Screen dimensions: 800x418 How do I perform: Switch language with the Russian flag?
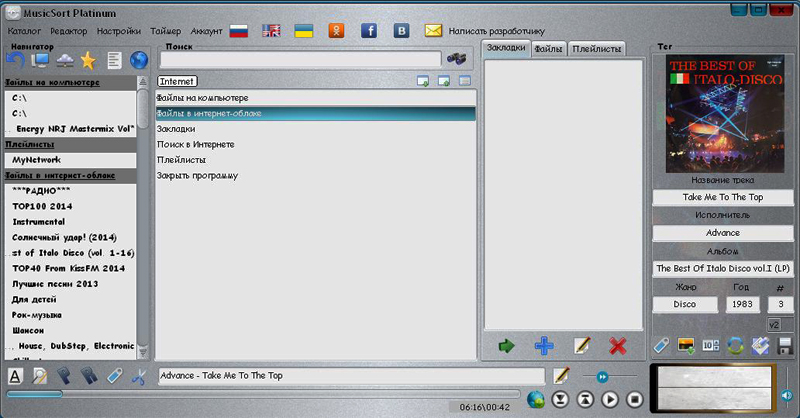click(239, 31)
